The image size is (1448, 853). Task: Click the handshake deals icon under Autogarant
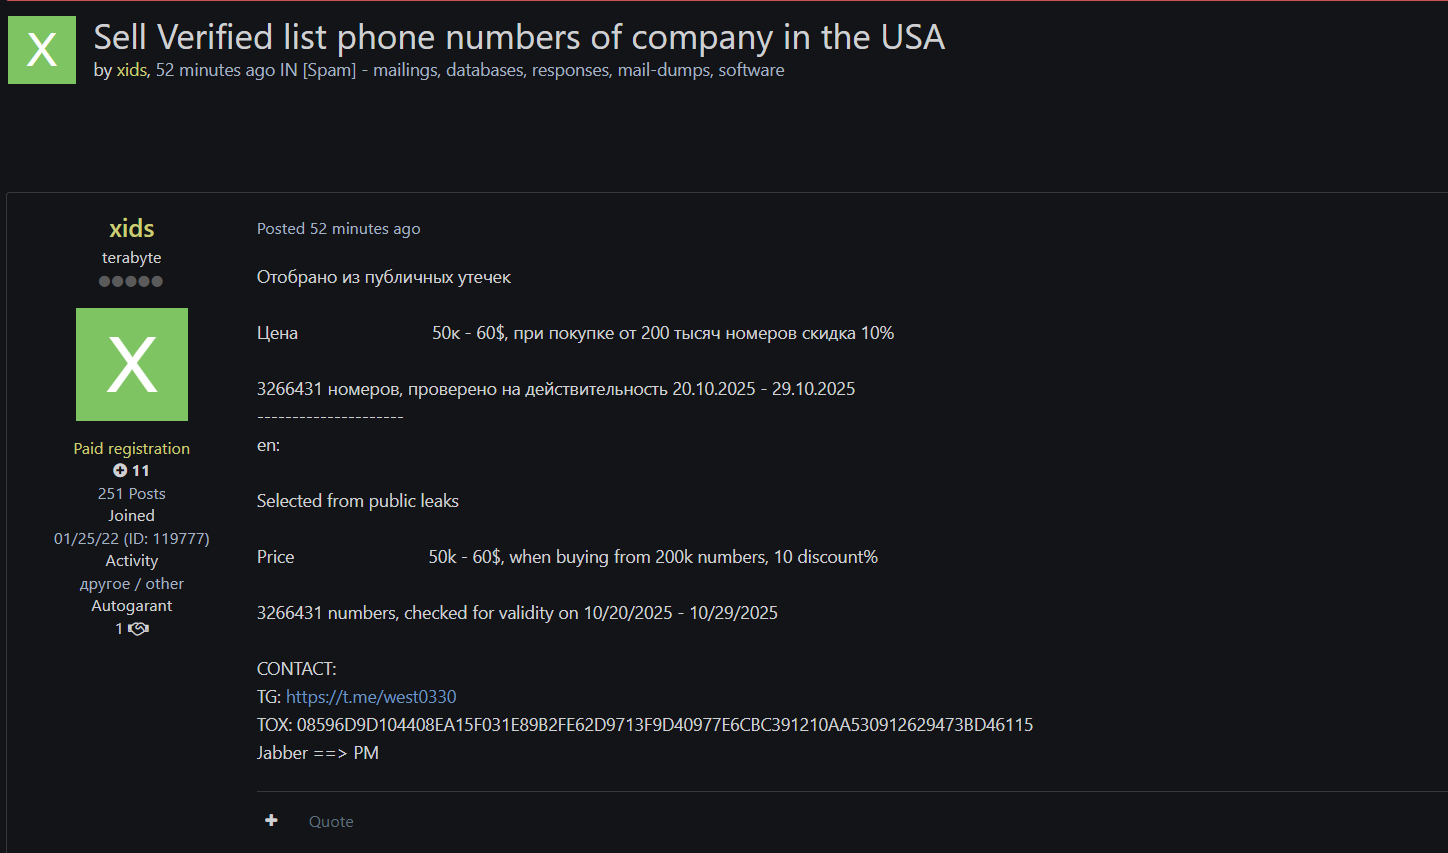(138, 629)
